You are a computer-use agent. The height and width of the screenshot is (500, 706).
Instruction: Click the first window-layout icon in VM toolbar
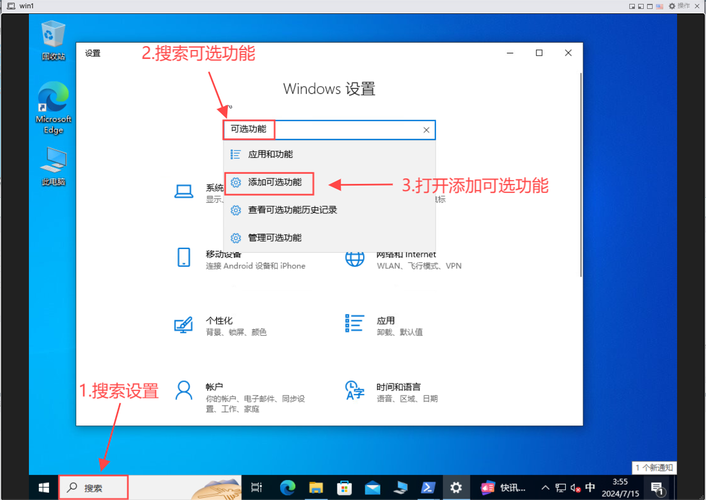point(632,6)
